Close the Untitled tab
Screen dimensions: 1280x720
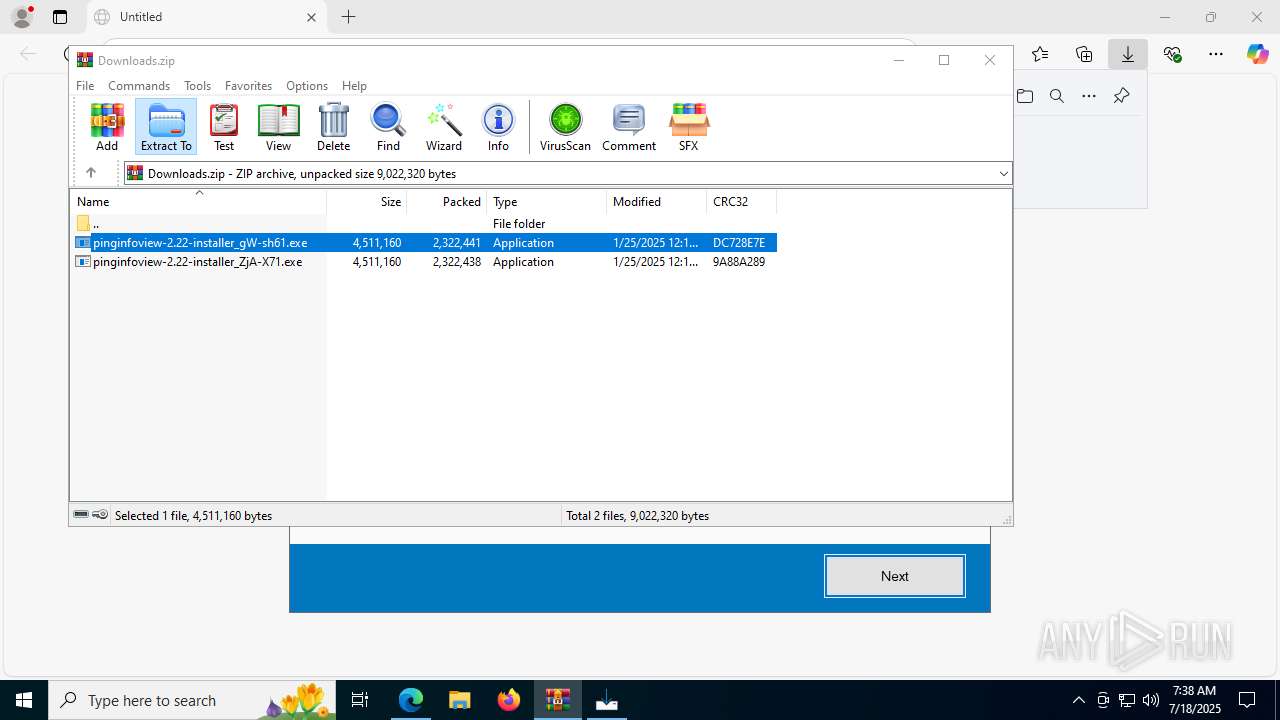click(x=311, y=17)
